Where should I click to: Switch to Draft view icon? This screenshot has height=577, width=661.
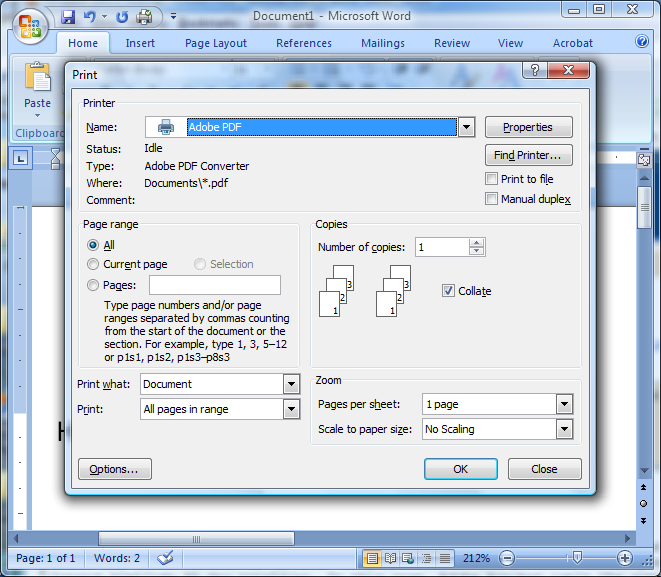(x=445, y=558)
